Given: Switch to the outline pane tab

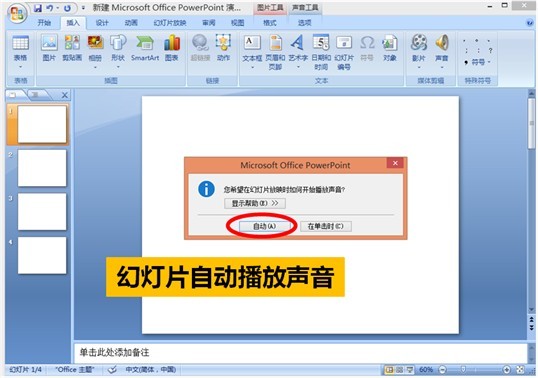Looking at the screenshot, I should click(37, 95).
